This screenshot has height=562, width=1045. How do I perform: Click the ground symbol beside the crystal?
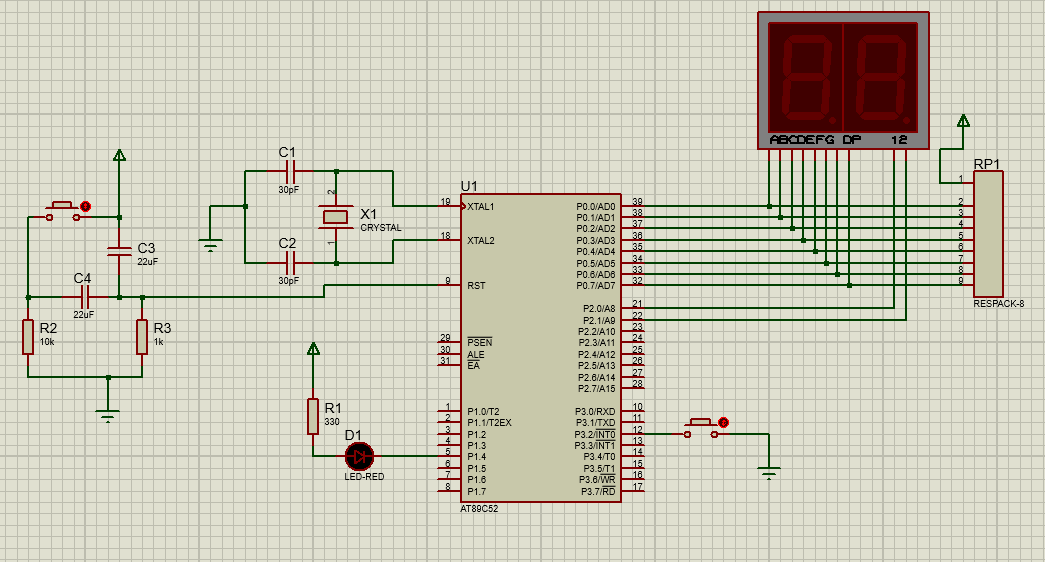pos(210,240)
